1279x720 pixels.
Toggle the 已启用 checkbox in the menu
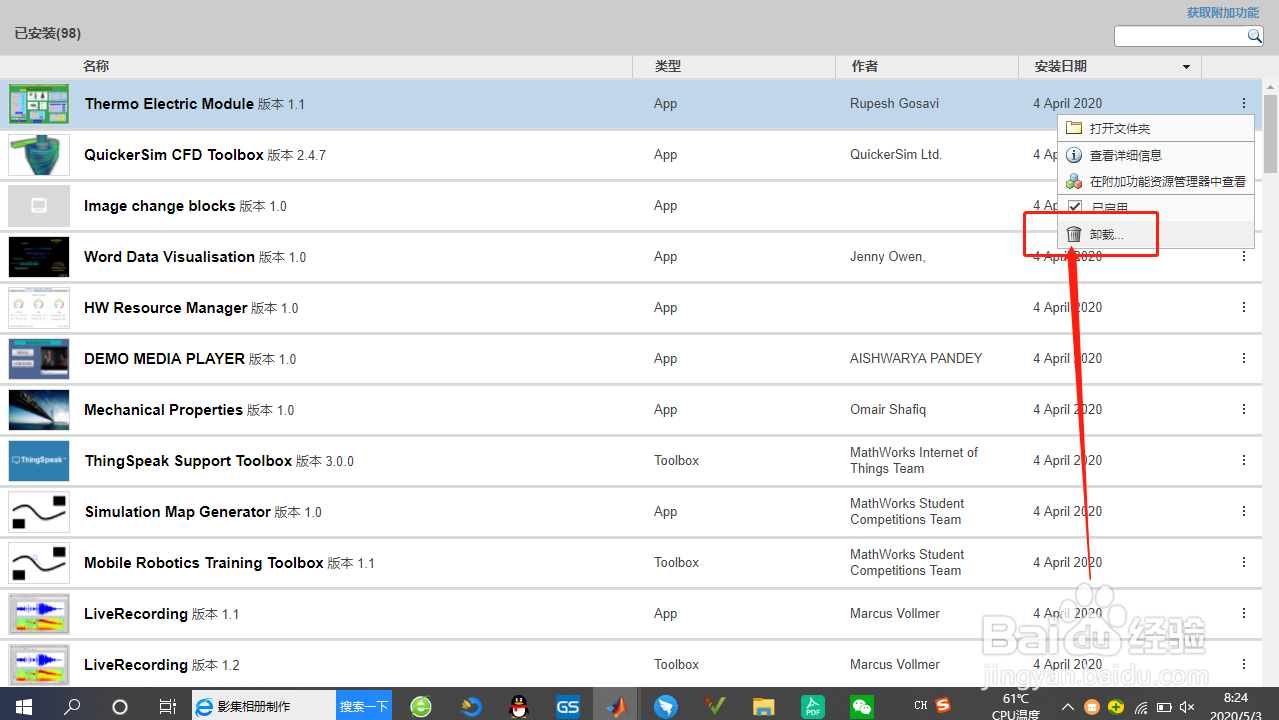(1075, 207)
